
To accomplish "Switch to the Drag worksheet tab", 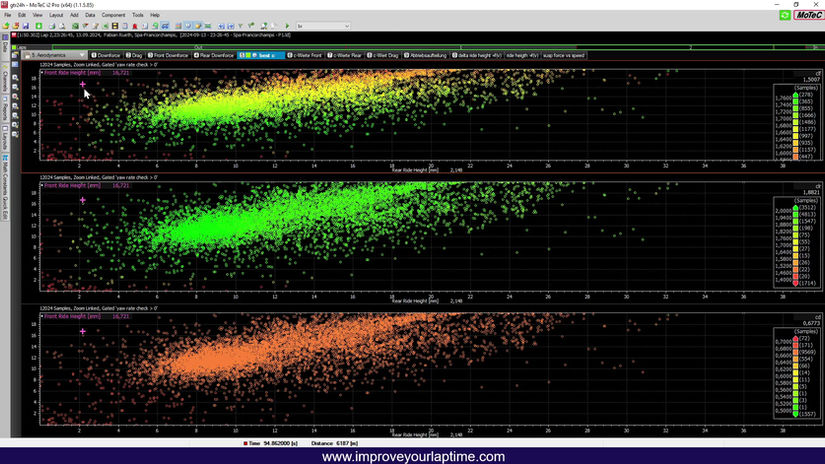I will click(134, 55).
